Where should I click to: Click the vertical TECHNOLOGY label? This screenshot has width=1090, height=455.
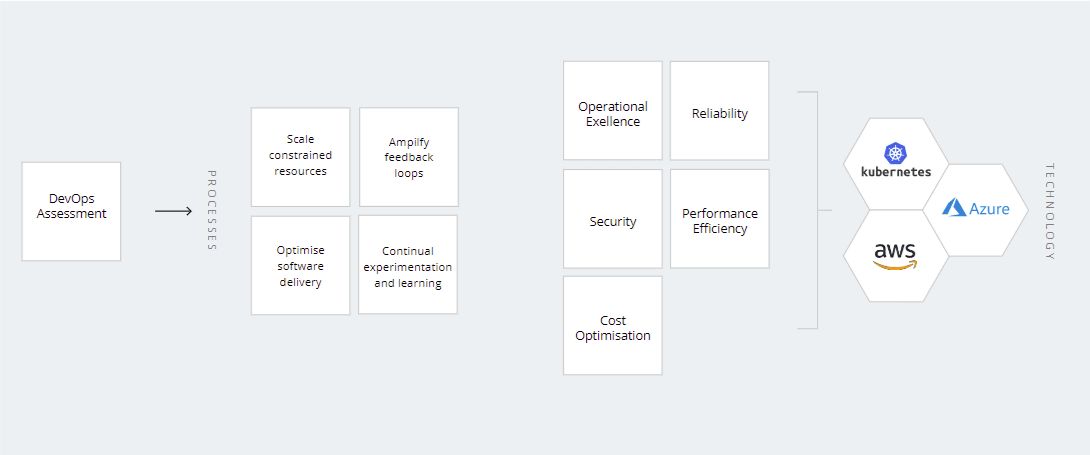point(1049,211)
